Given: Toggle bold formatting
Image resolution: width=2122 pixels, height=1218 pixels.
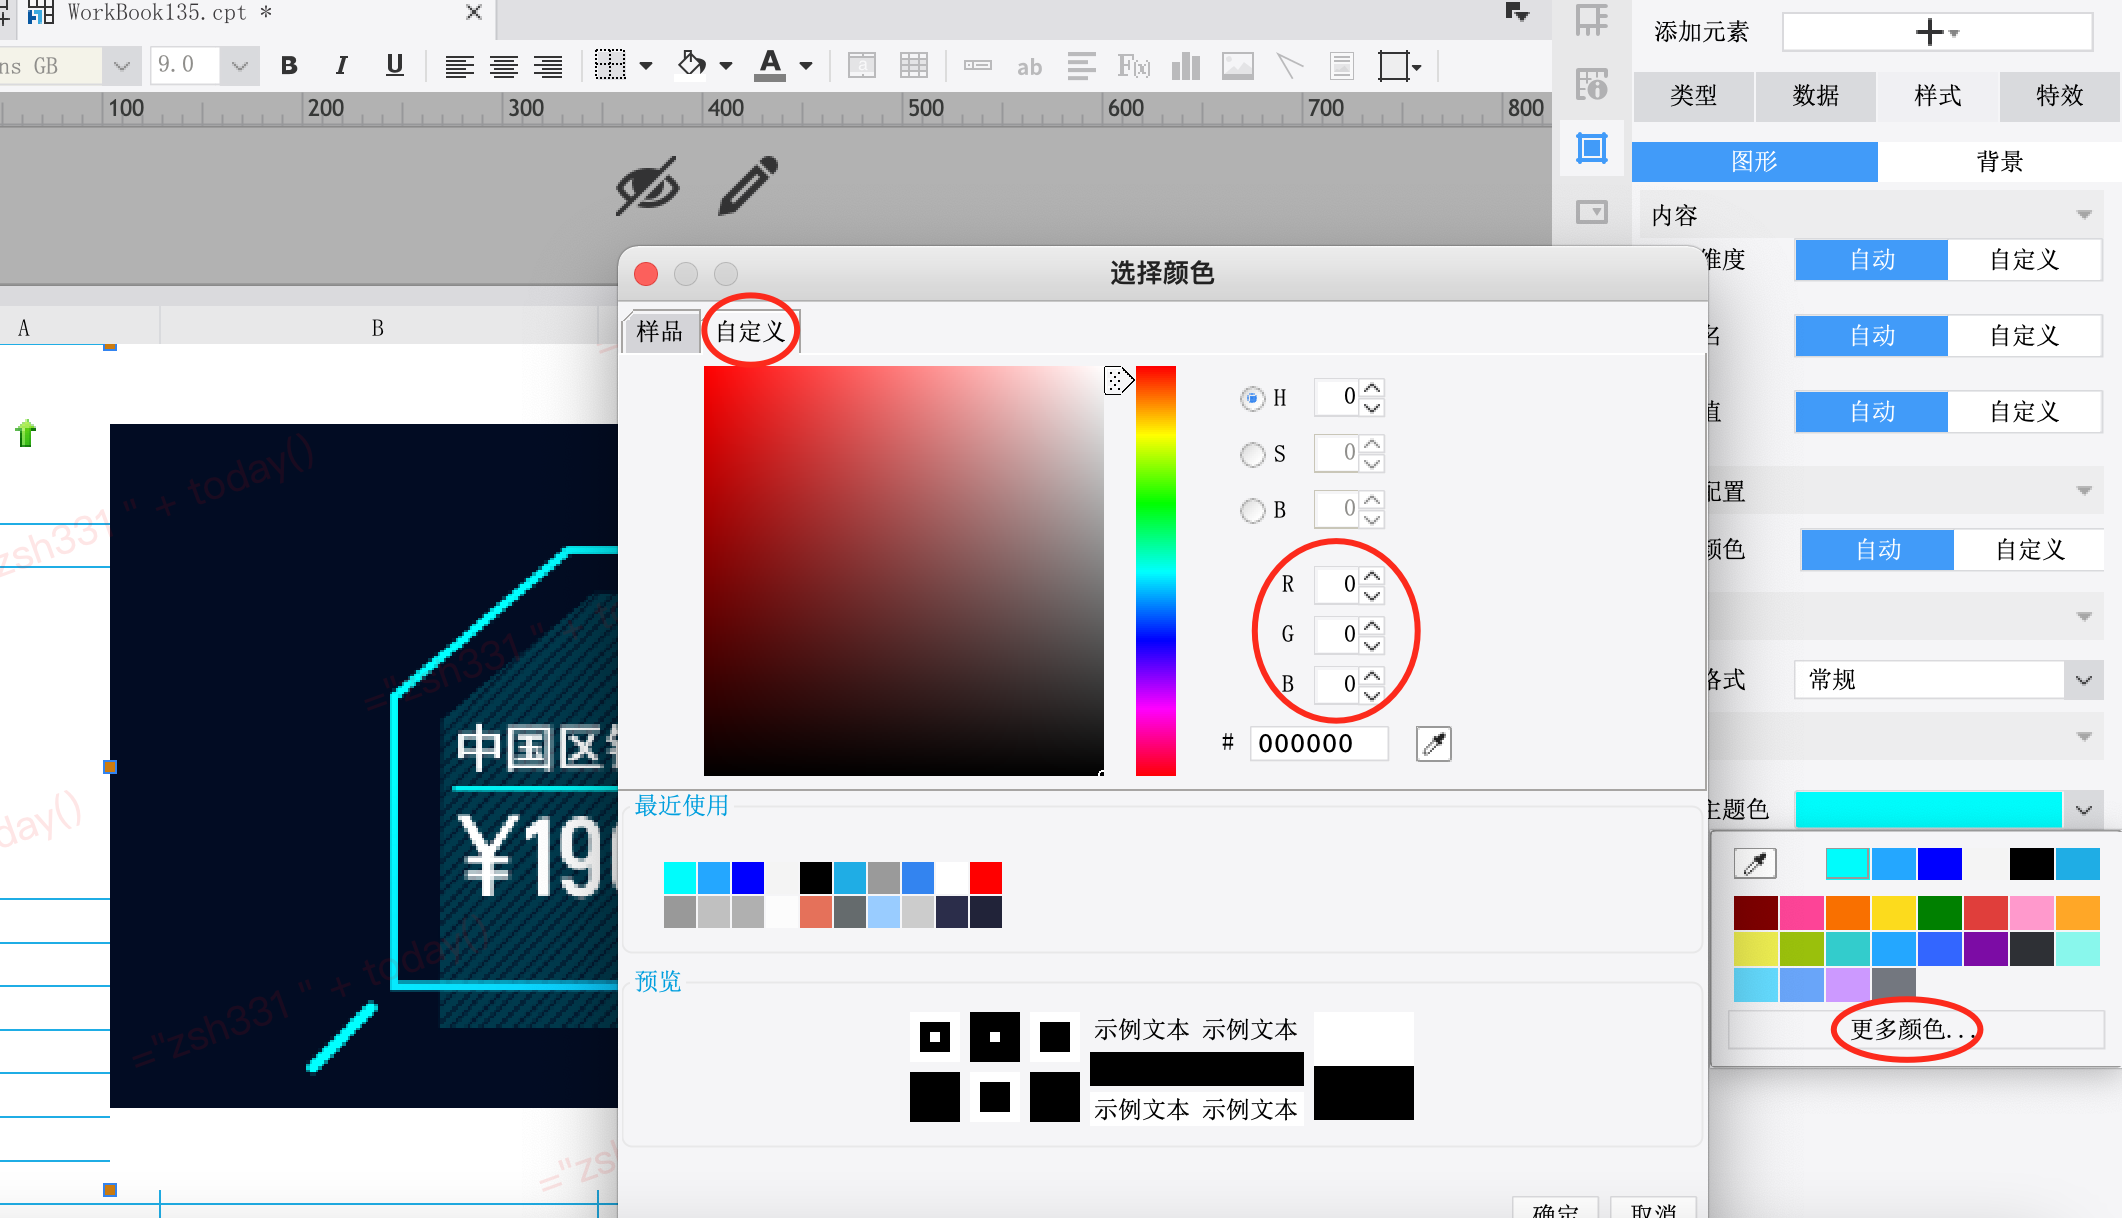Looking at the screenshot, I should pos(289,66).
